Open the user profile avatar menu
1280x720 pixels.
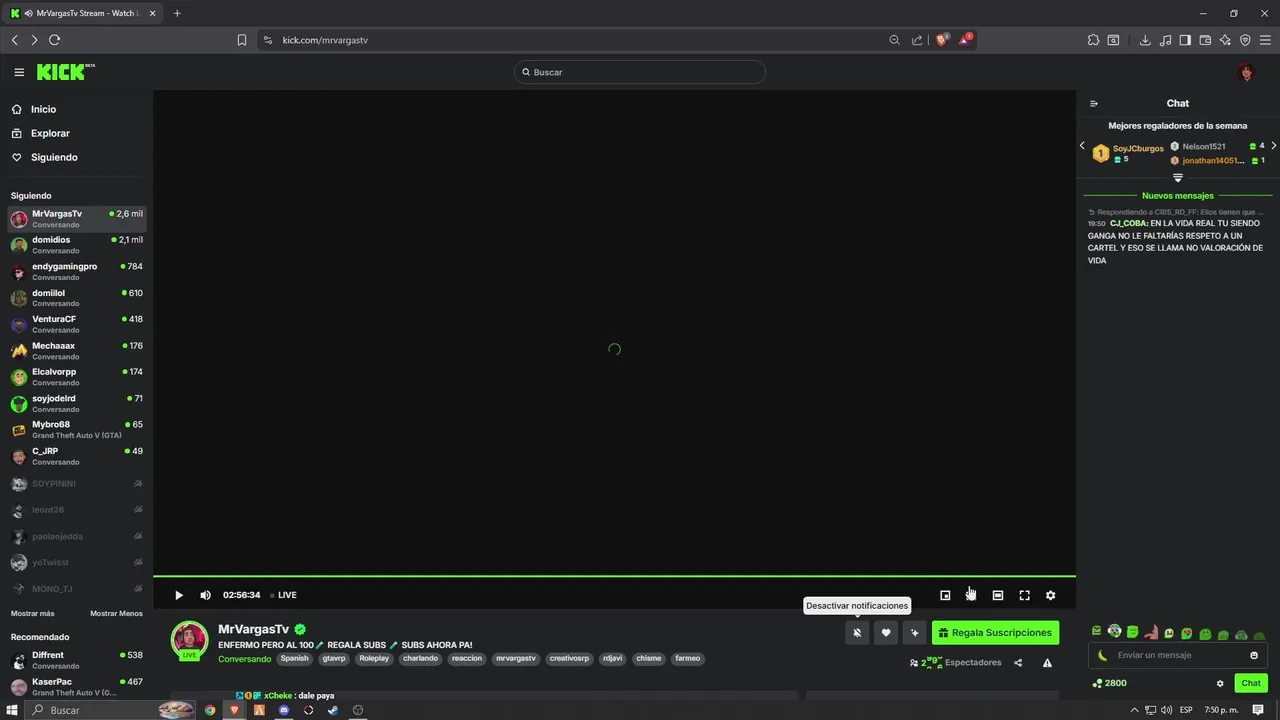point(1246,72)
